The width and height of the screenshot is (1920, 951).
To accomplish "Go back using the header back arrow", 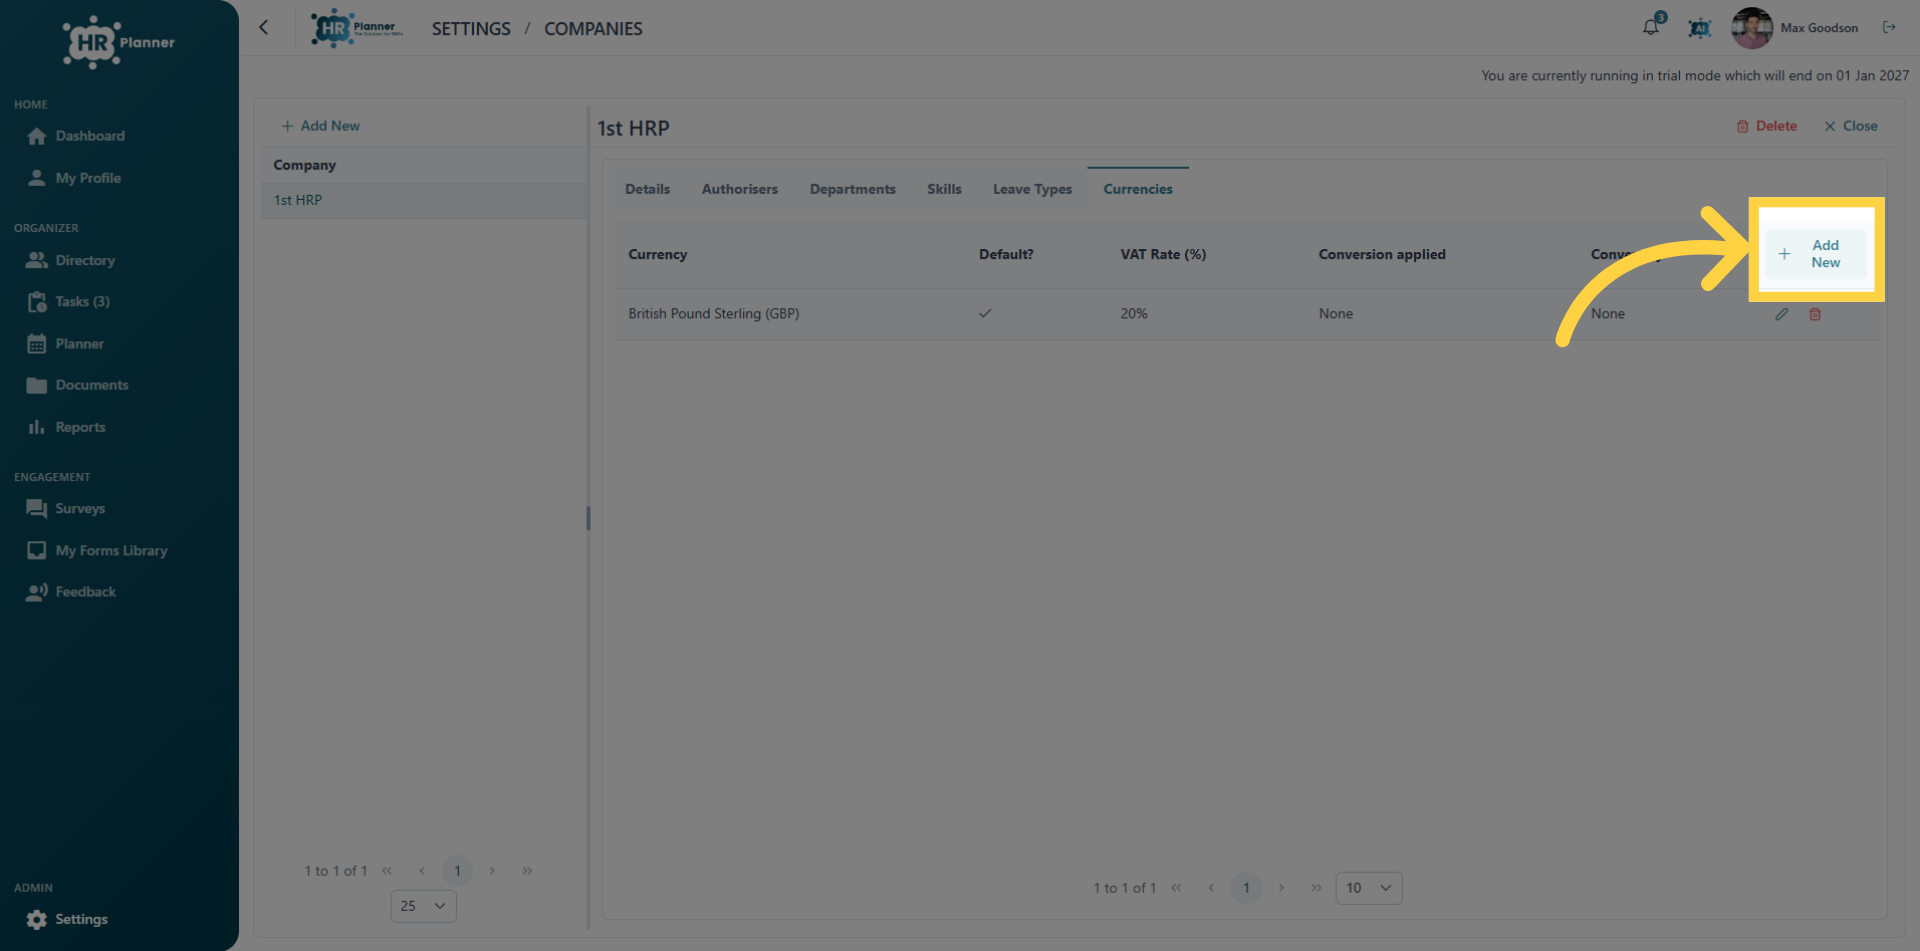I will (x=264, y=28).
